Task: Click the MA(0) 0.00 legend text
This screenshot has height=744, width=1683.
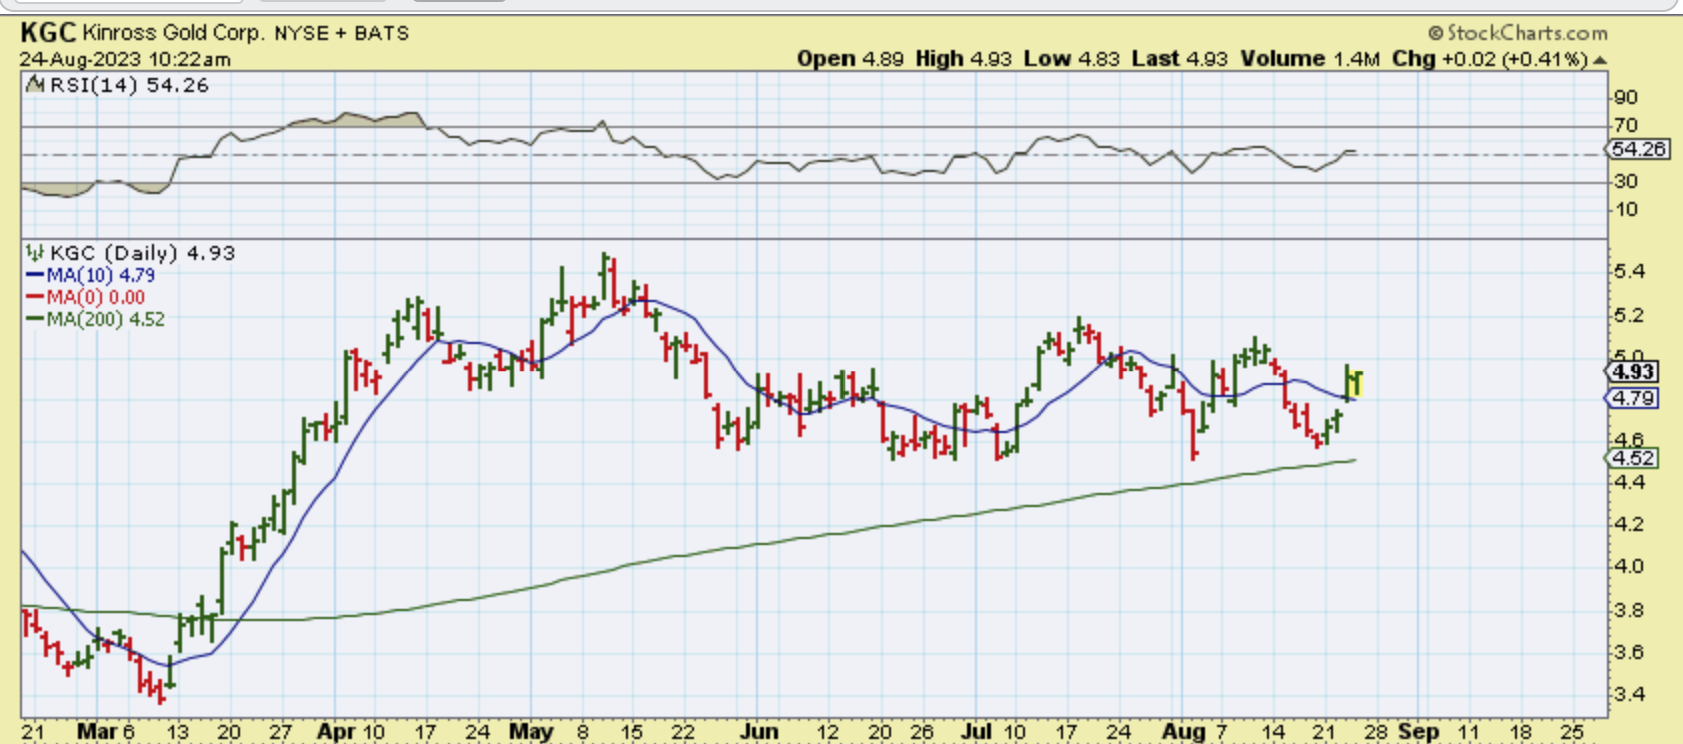Action: [x=95, y=297]
